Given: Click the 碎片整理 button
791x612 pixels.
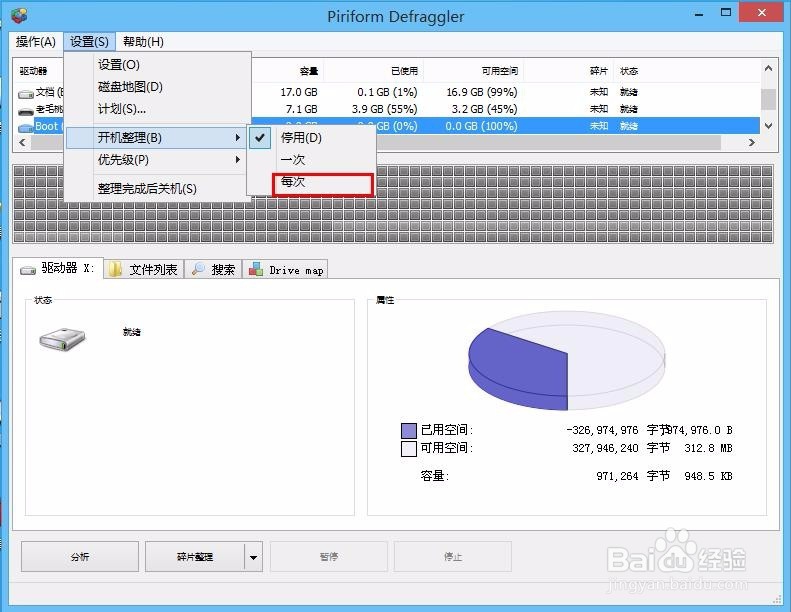Looking at the screenshot, I should point(195,557).
